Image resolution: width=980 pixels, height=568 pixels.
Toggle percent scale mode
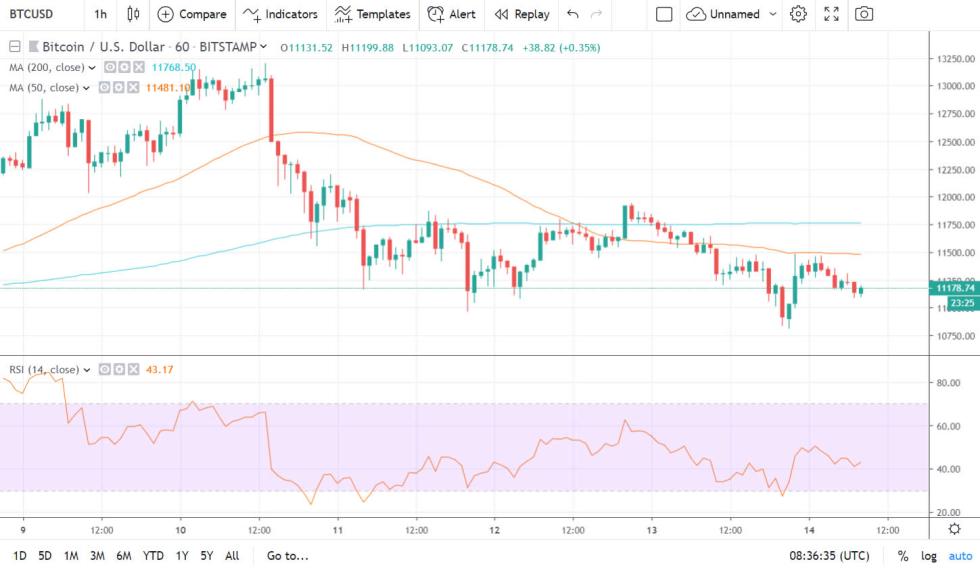point(903,556)
